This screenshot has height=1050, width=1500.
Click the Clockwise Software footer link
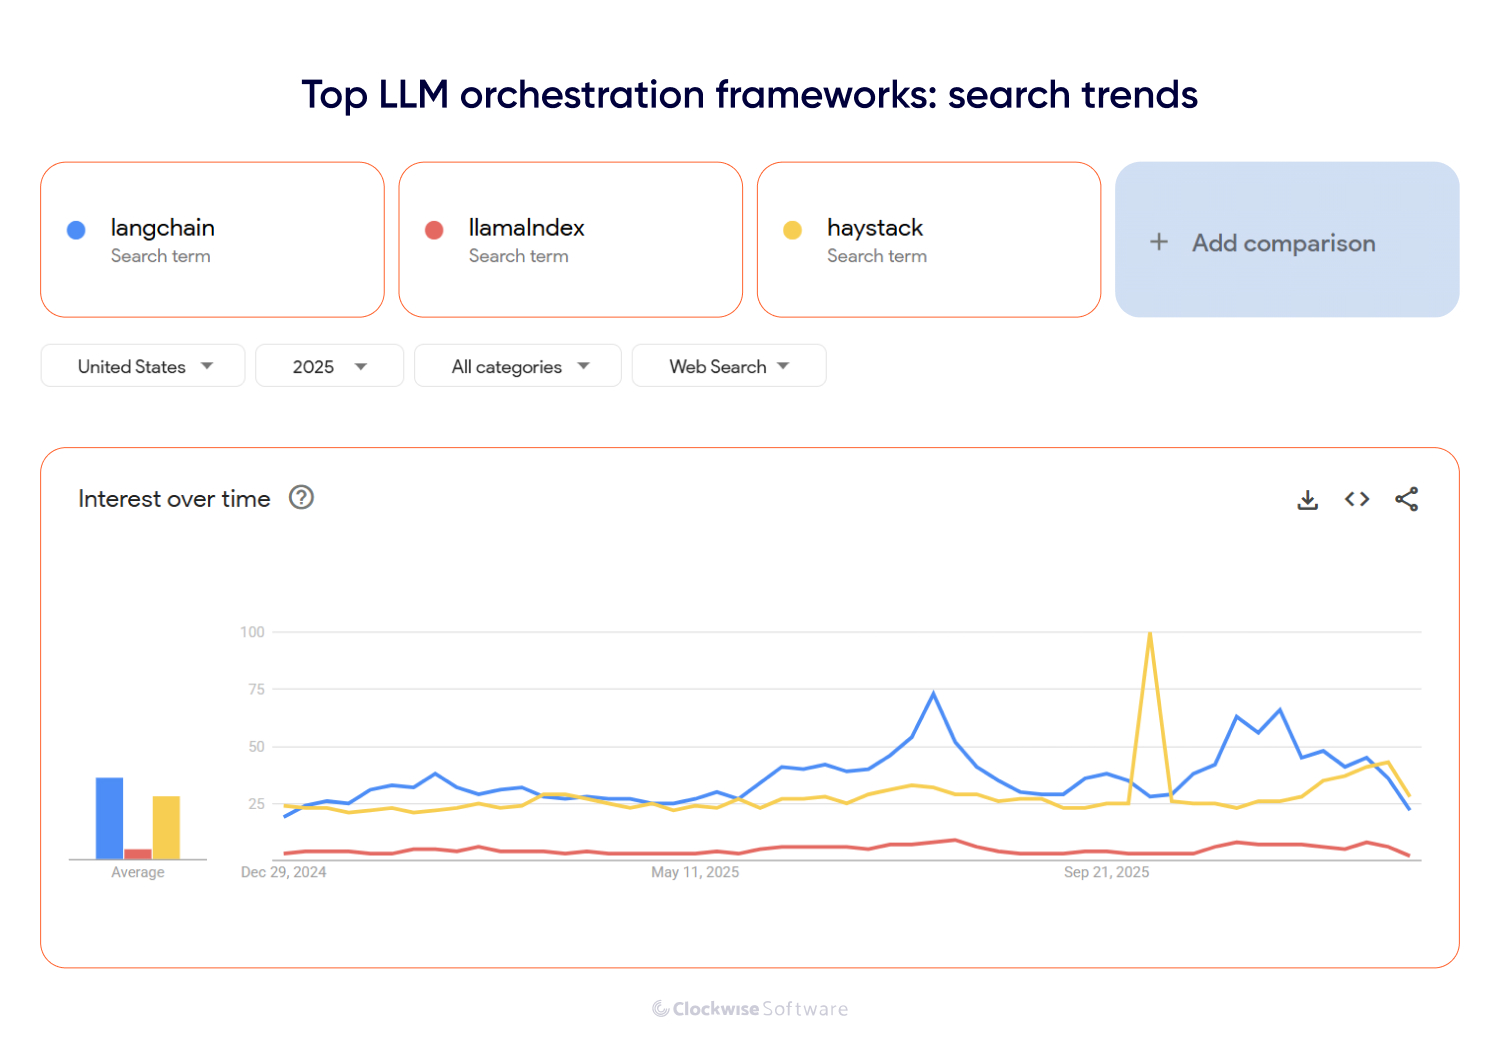tap(750, 1009)
